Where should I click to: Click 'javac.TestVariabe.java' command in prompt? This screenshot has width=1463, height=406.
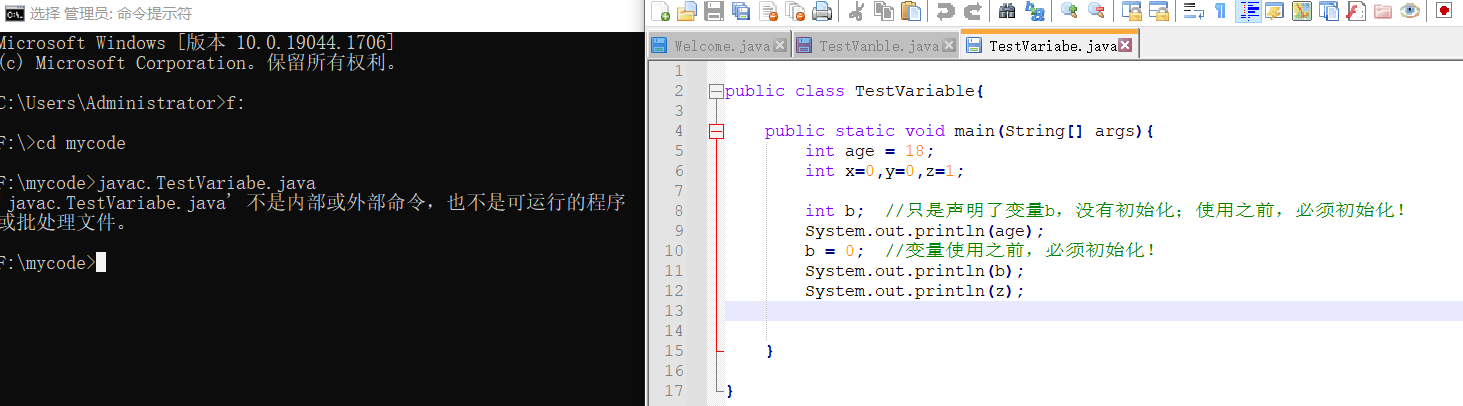click(x=207, y=184)
